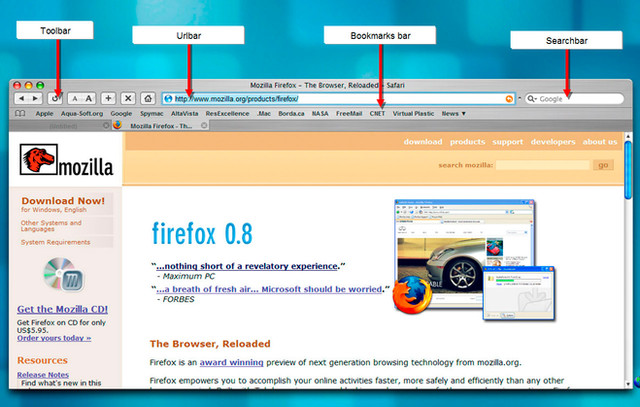
Task: Go to the home page using the house icon
Action: (148, 98)
